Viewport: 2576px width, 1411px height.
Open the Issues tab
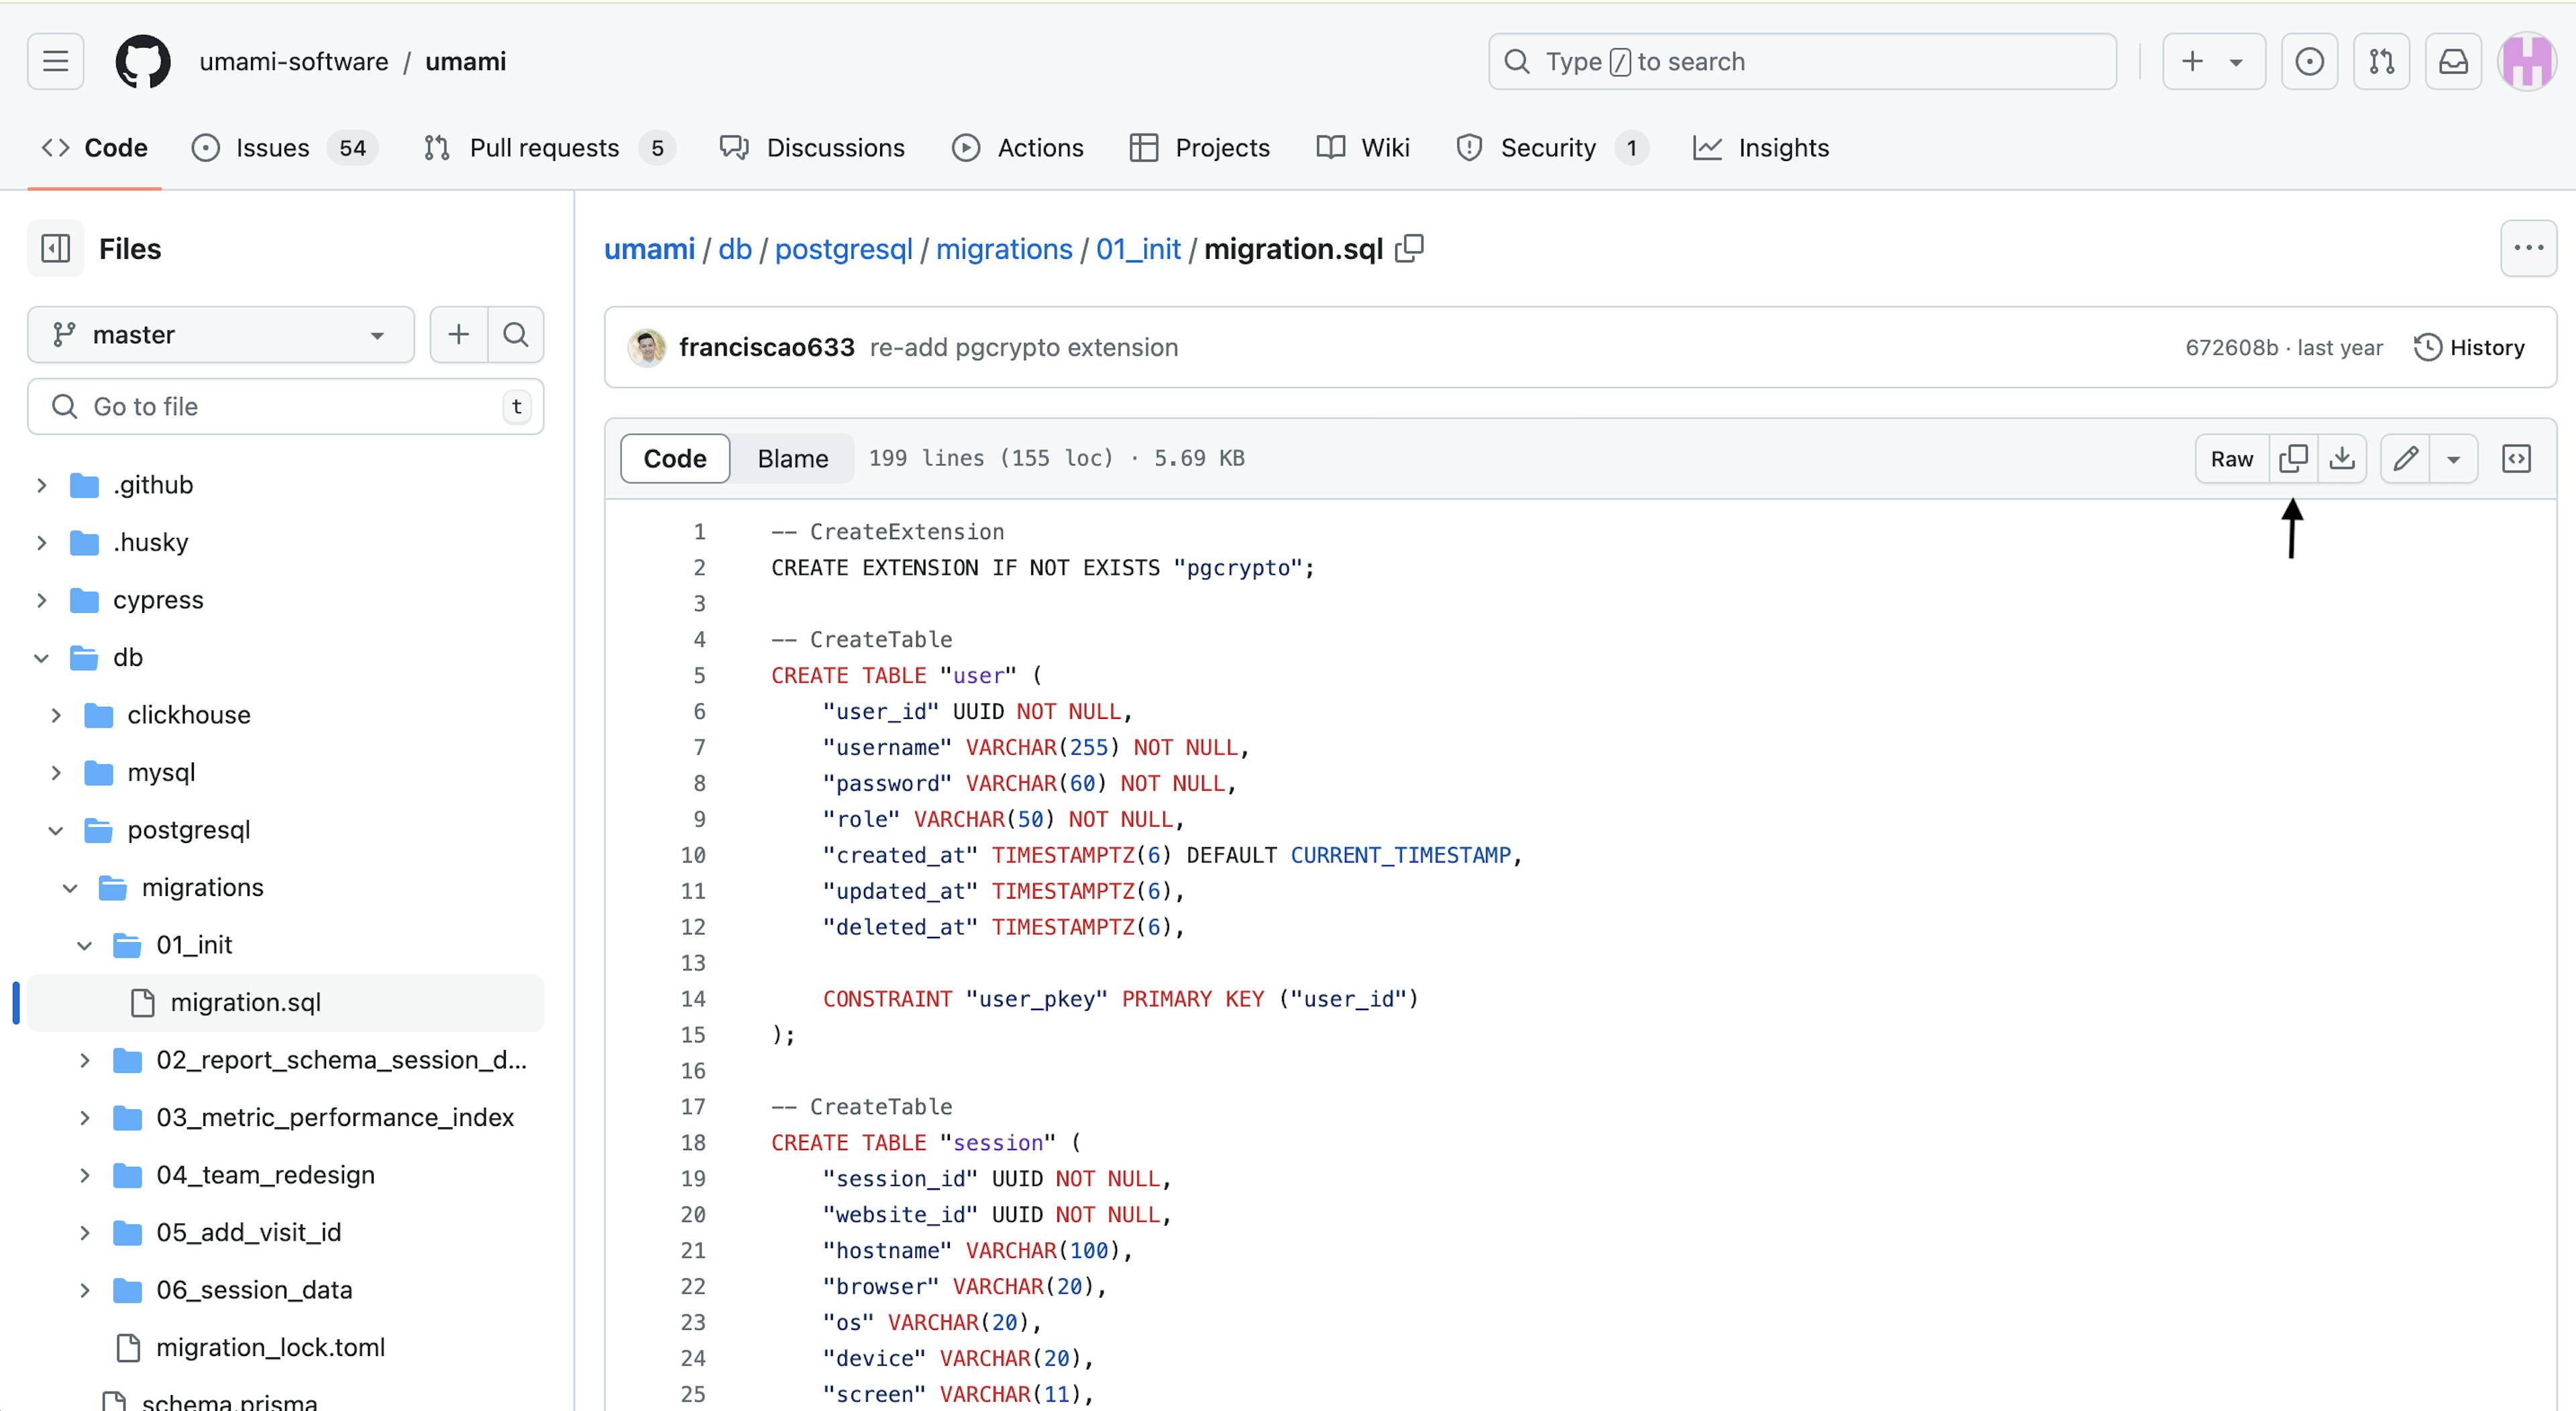point(285,148)
